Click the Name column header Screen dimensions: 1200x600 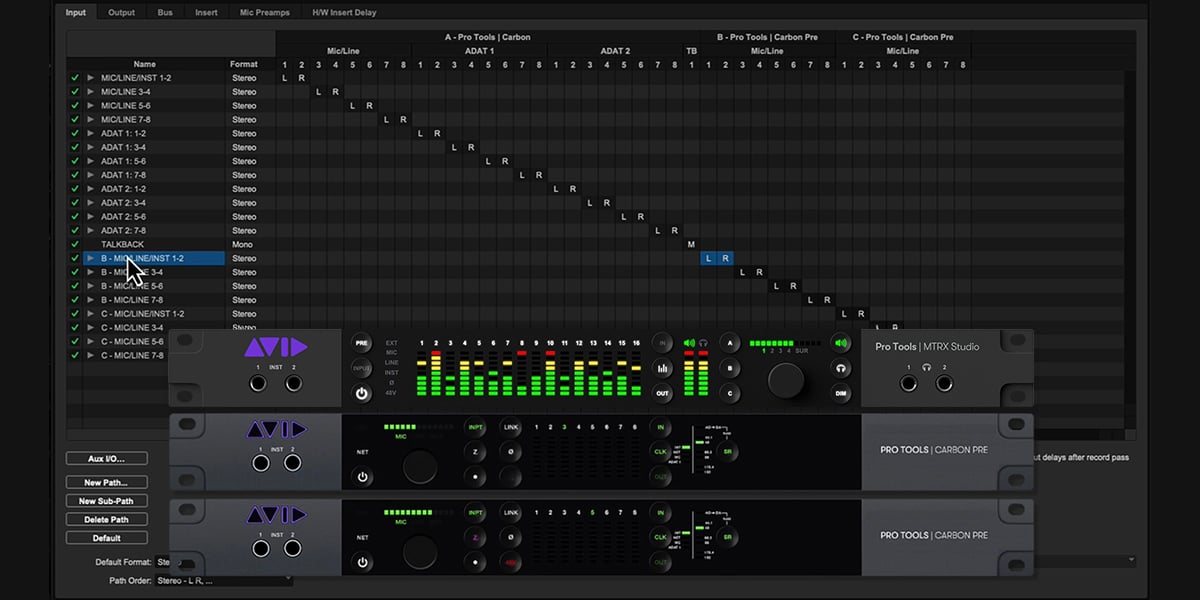tap(145, 64)
